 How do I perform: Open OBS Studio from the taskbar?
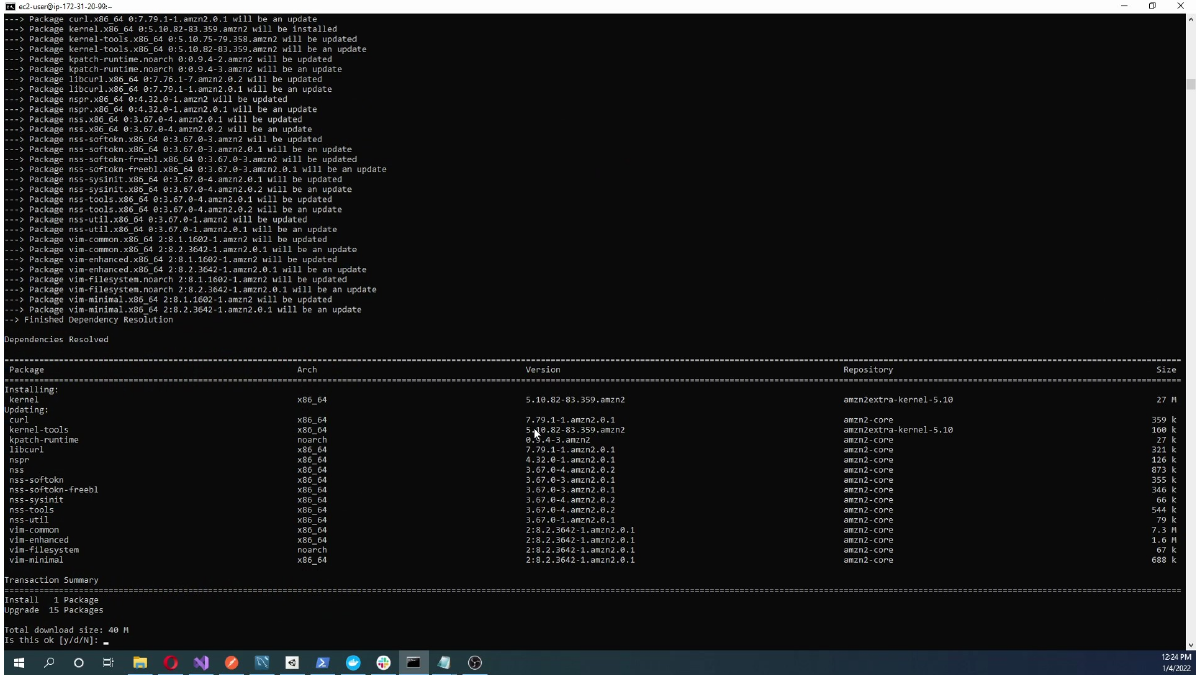(475, 662)
